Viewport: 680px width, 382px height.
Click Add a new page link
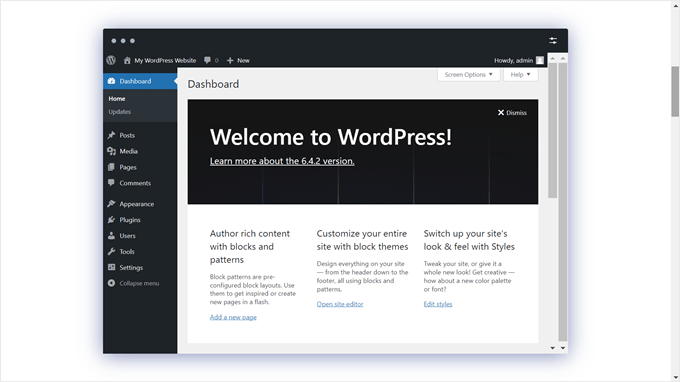[233, 317]
